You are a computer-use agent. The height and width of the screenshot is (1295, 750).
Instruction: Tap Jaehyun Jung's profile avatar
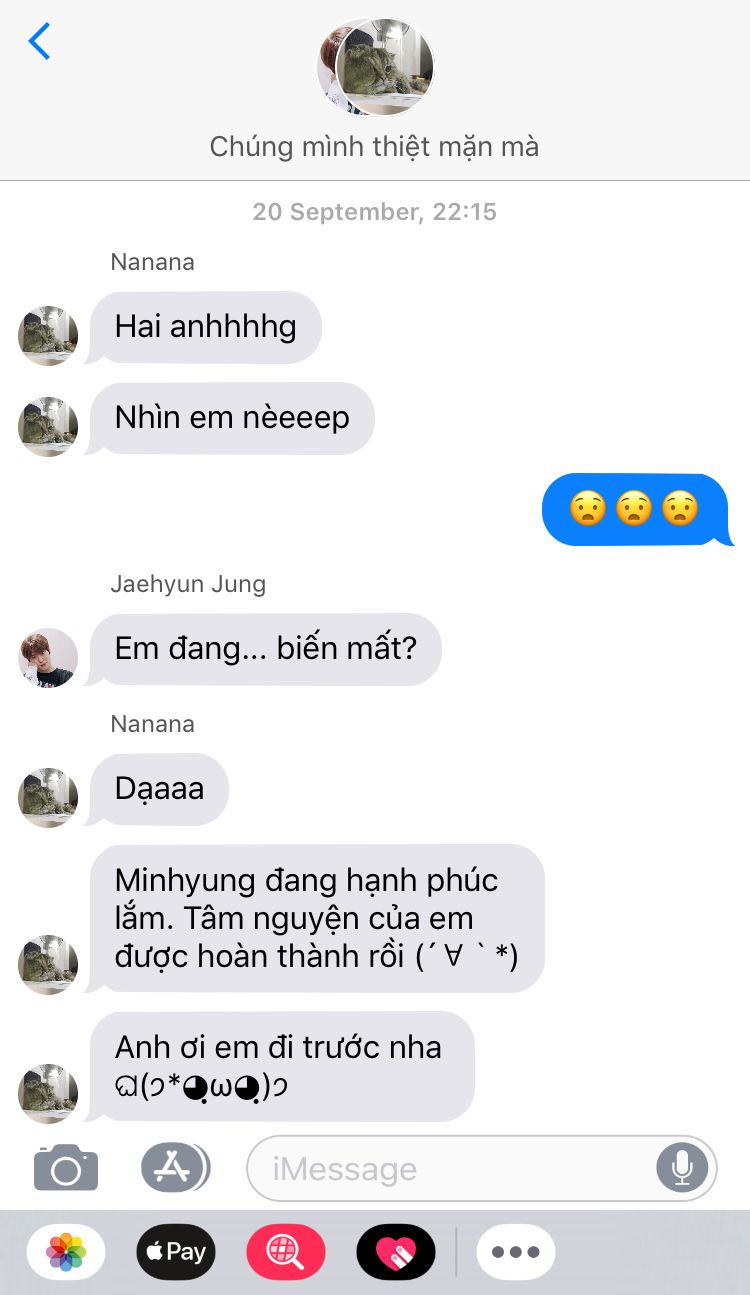tap(48, 657)
